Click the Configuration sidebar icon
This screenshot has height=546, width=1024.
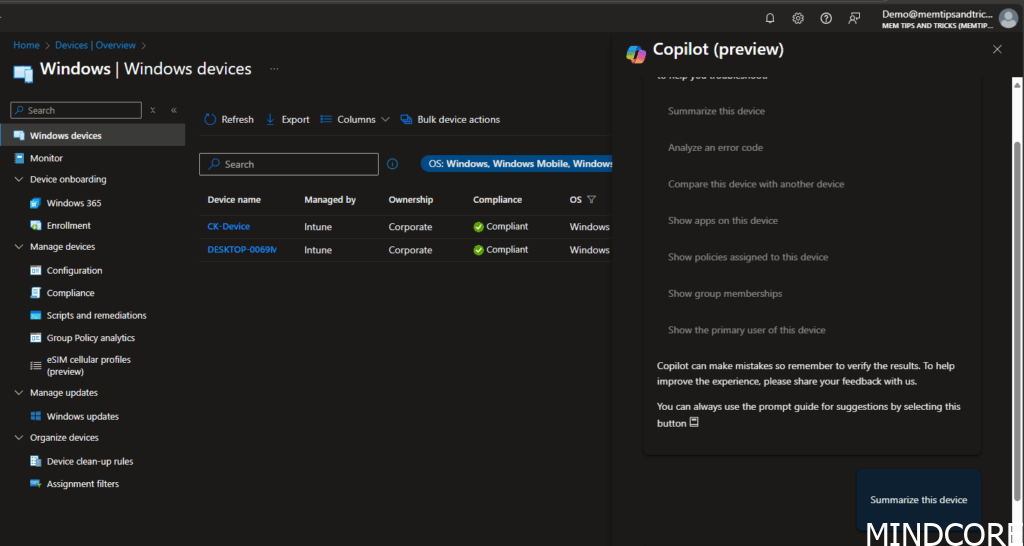[x=36, y=270]
